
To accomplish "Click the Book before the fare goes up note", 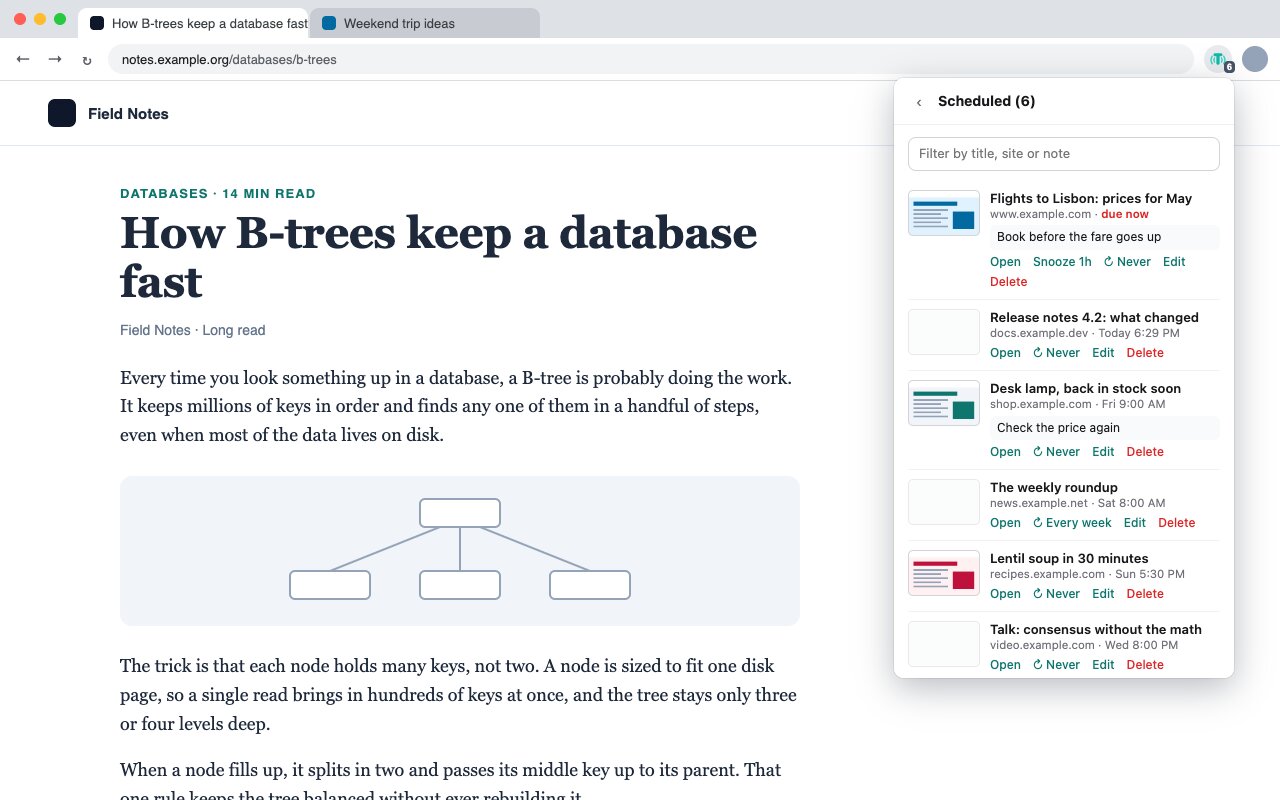I will pyautogui.click(x=1105, y=237).
